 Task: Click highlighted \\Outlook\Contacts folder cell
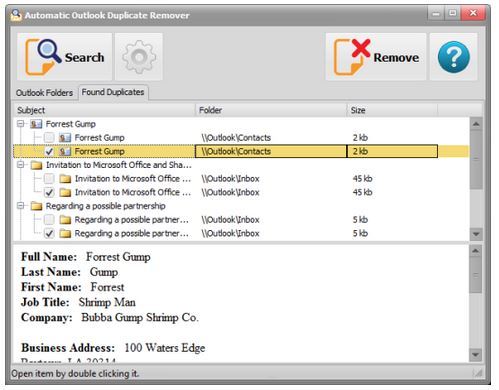pyautogui.click(x=271, y=151)
